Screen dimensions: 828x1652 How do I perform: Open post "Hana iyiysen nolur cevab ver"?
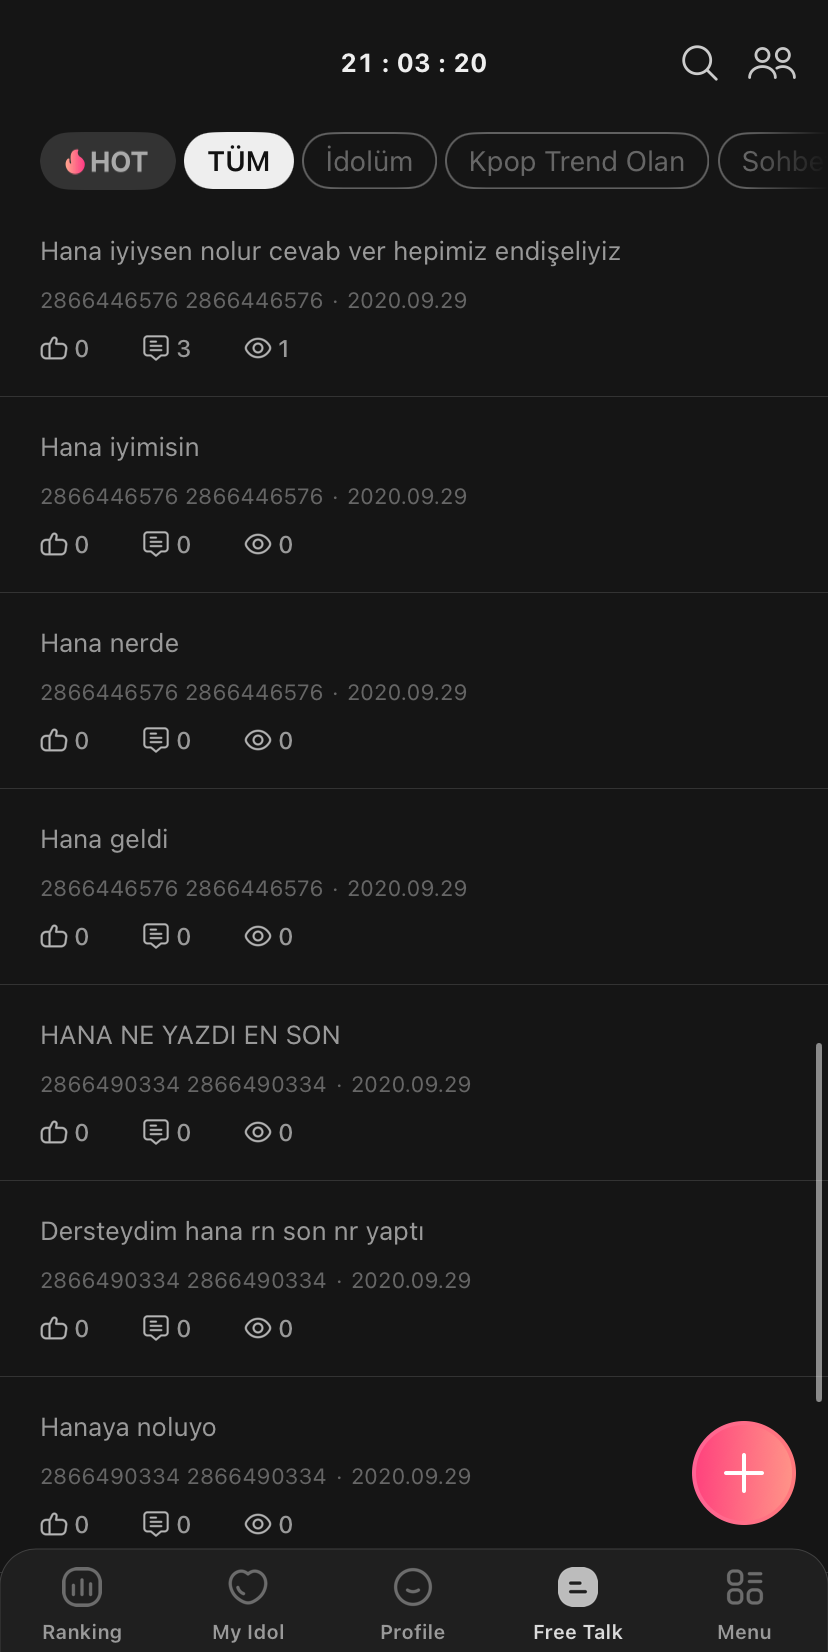click(x=330, y=251)
